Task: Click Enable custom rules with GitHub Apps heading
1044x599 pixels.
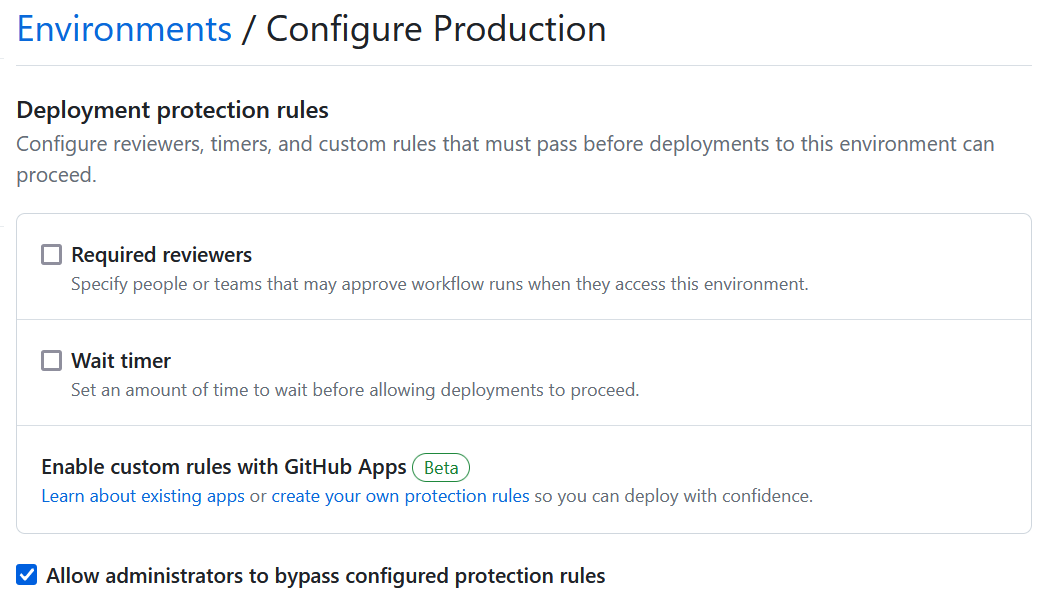Action: point(224,467)
